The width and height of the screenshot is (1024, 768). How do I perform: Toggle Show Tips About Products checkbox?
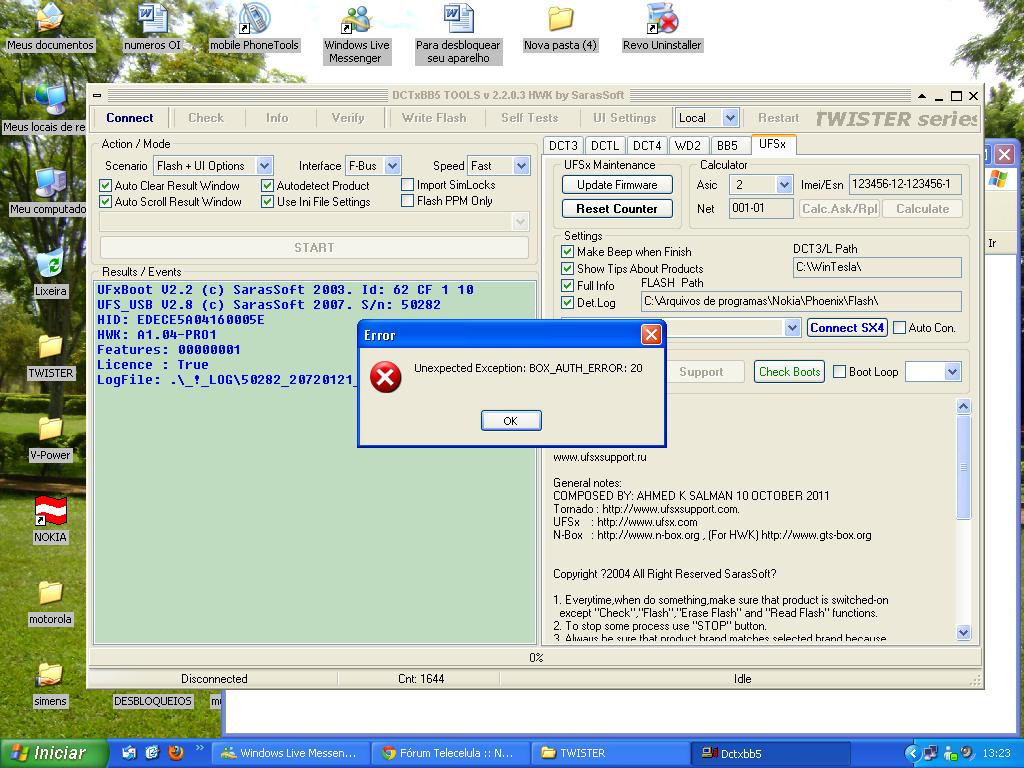tap(568, 268)
